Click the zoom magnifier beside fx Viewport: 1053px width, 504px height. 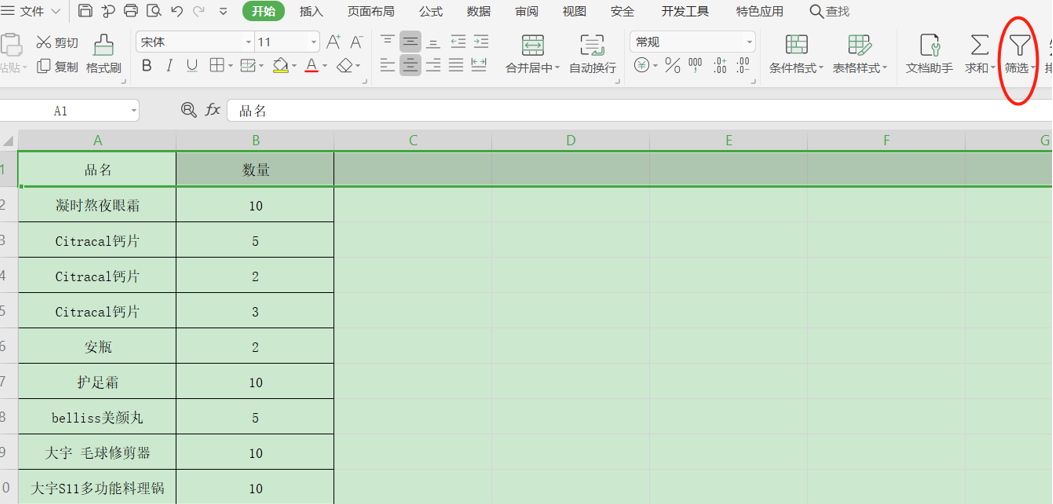click(189, 110)
